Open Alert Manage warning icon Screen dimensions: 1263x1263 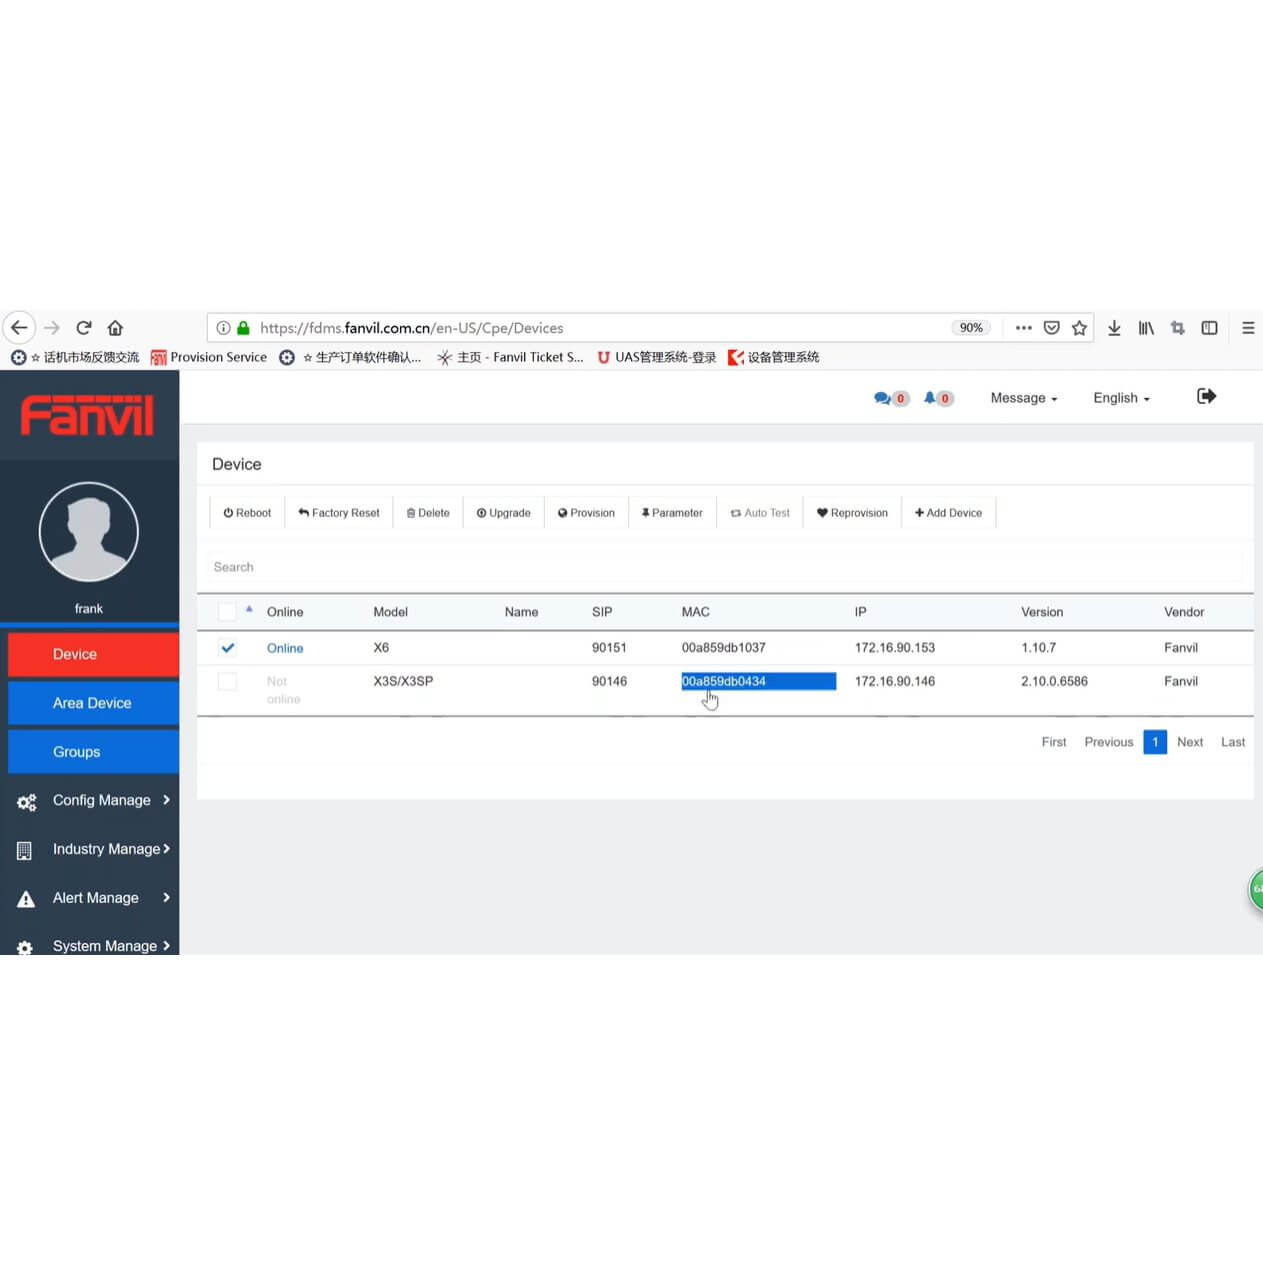[26, 899]
